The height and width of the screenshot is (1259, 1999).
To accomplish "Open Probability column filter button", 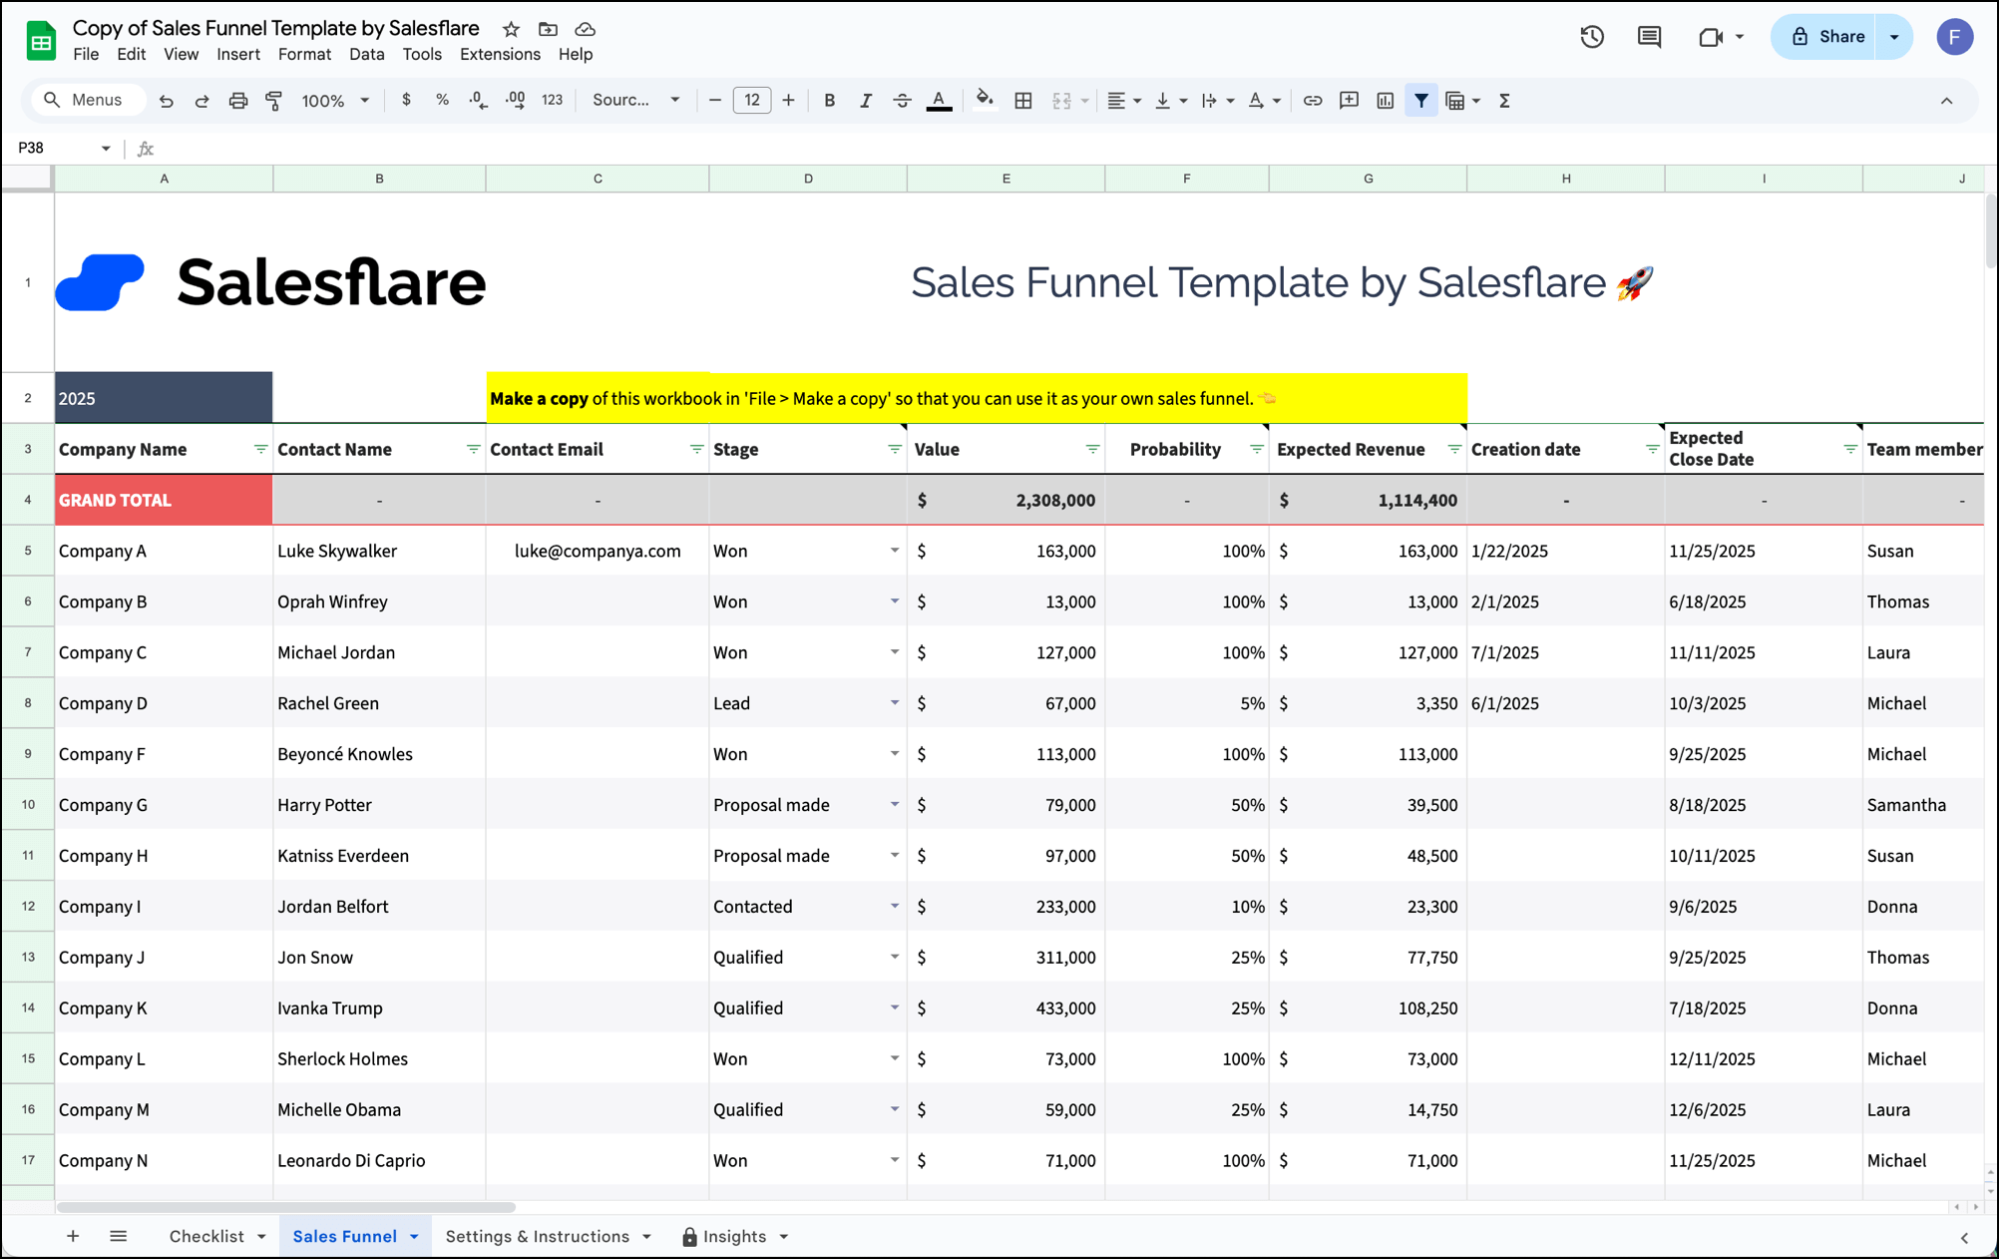I will tap(1256, 449).
